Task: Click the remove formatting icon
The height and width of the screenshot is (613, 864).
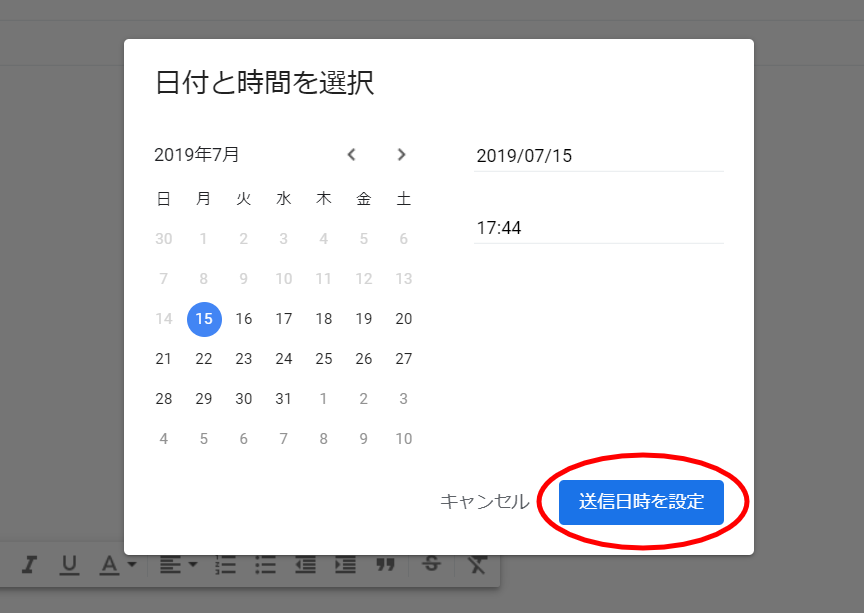Action: pos(477,565)
